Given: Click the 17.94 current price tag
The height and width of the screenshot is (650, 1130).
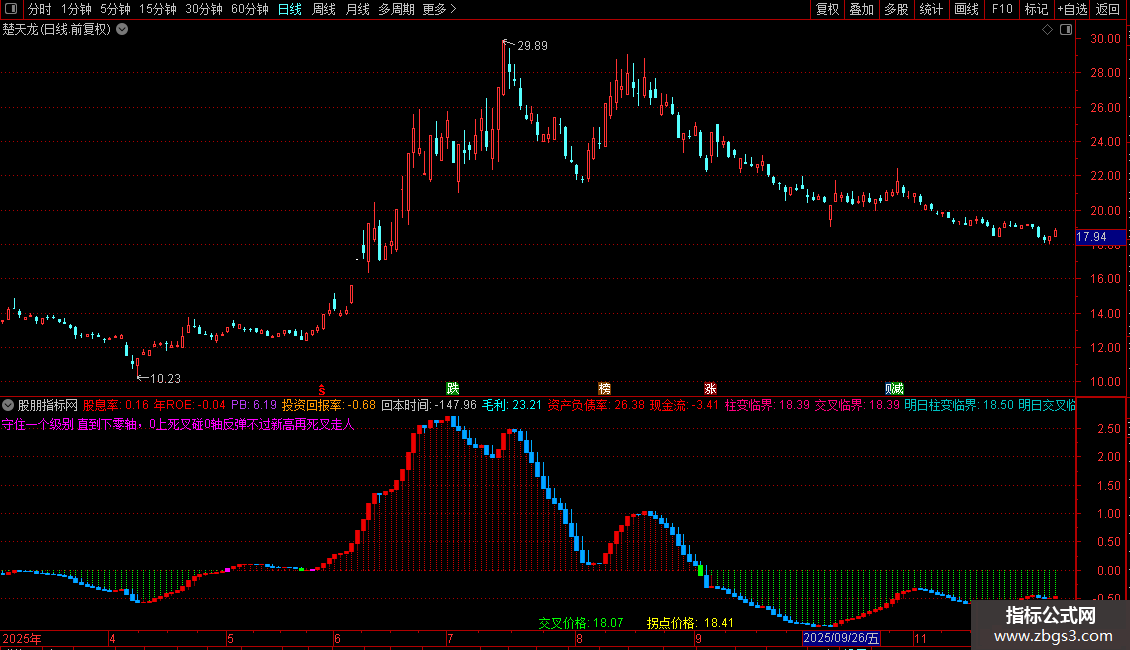Looking at the screenshot, I should pyautogui.click(x=1100, y=237).
